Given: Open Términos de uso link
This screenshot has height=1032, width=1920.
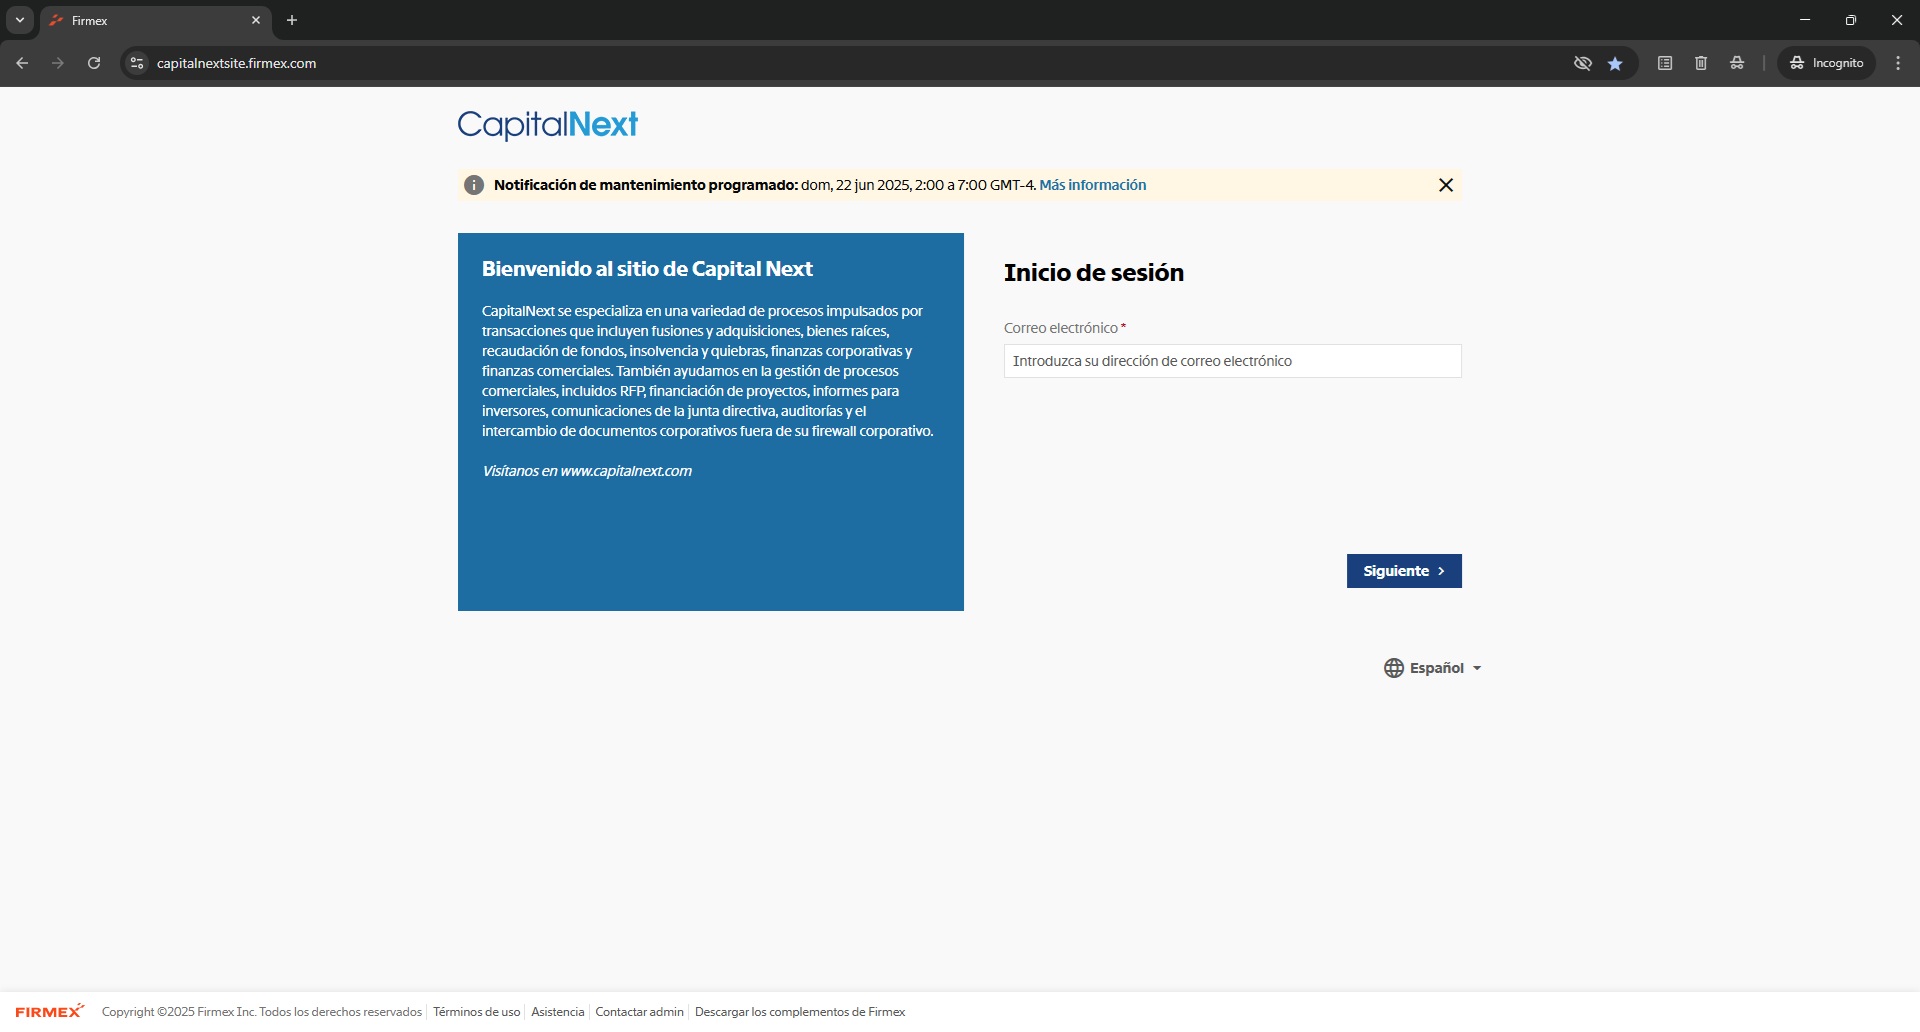Looking at the screenshot, I should tap(476, 1012).
